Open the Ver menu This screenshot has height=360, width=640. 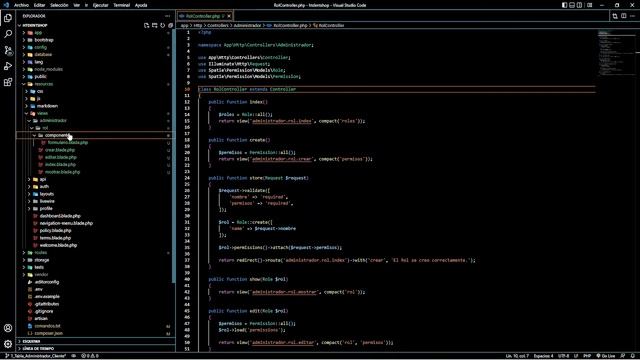76,5
